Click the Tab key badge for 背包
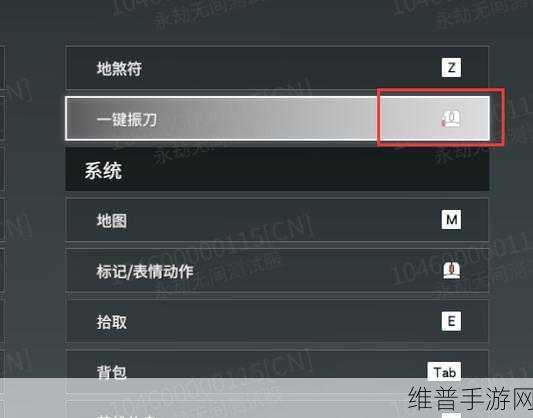The height and width of the screenshot is (418, 533). click(444, 372)
